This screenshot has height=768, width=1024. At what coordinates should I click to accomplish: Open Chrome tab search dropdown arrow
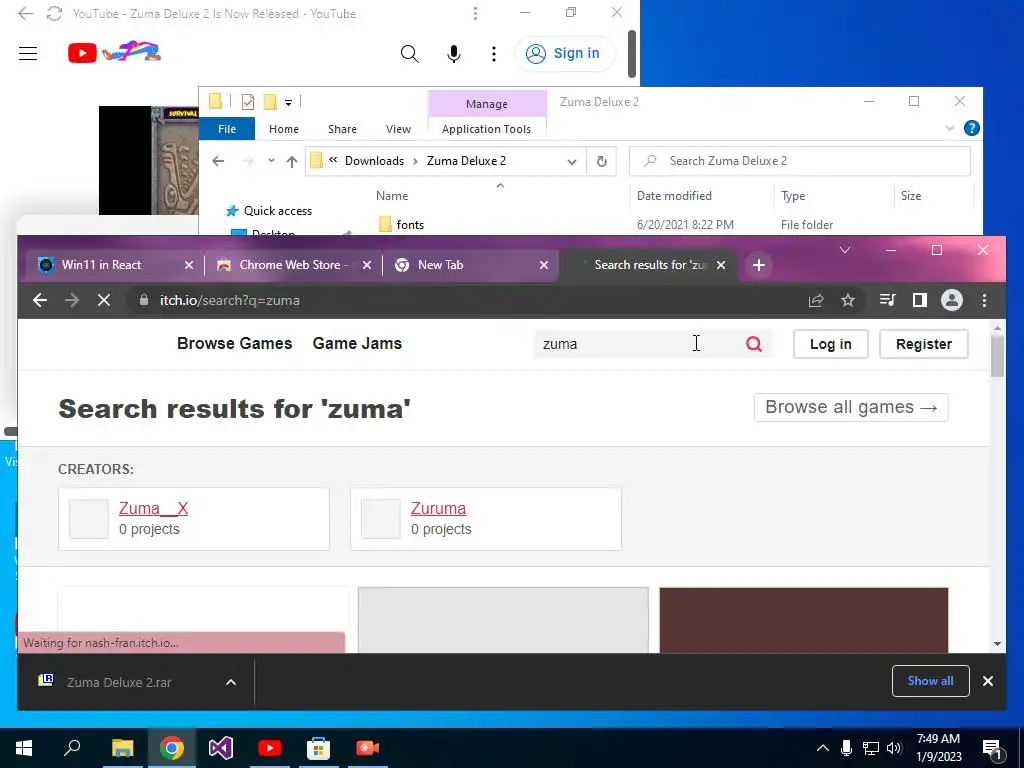(x=844, y=250)
